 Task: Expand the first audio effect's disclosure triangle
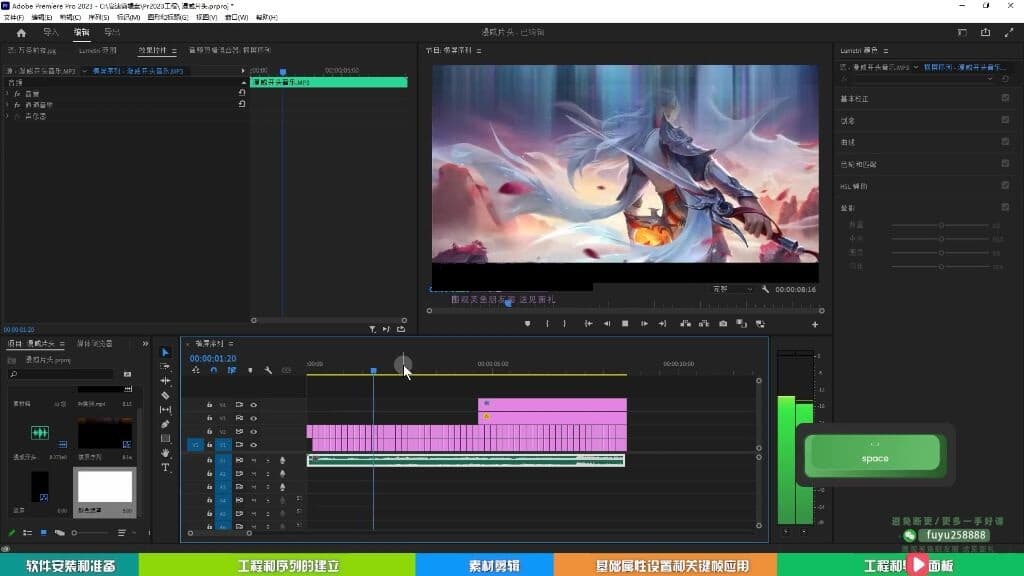click(x=7, y=93)
